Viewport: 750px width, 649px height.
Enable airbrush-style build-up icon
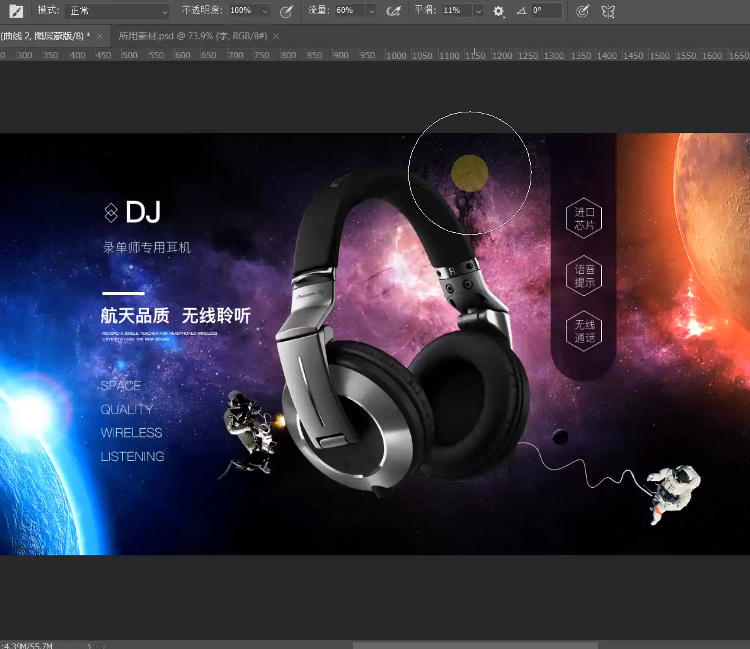pos(393,11)
